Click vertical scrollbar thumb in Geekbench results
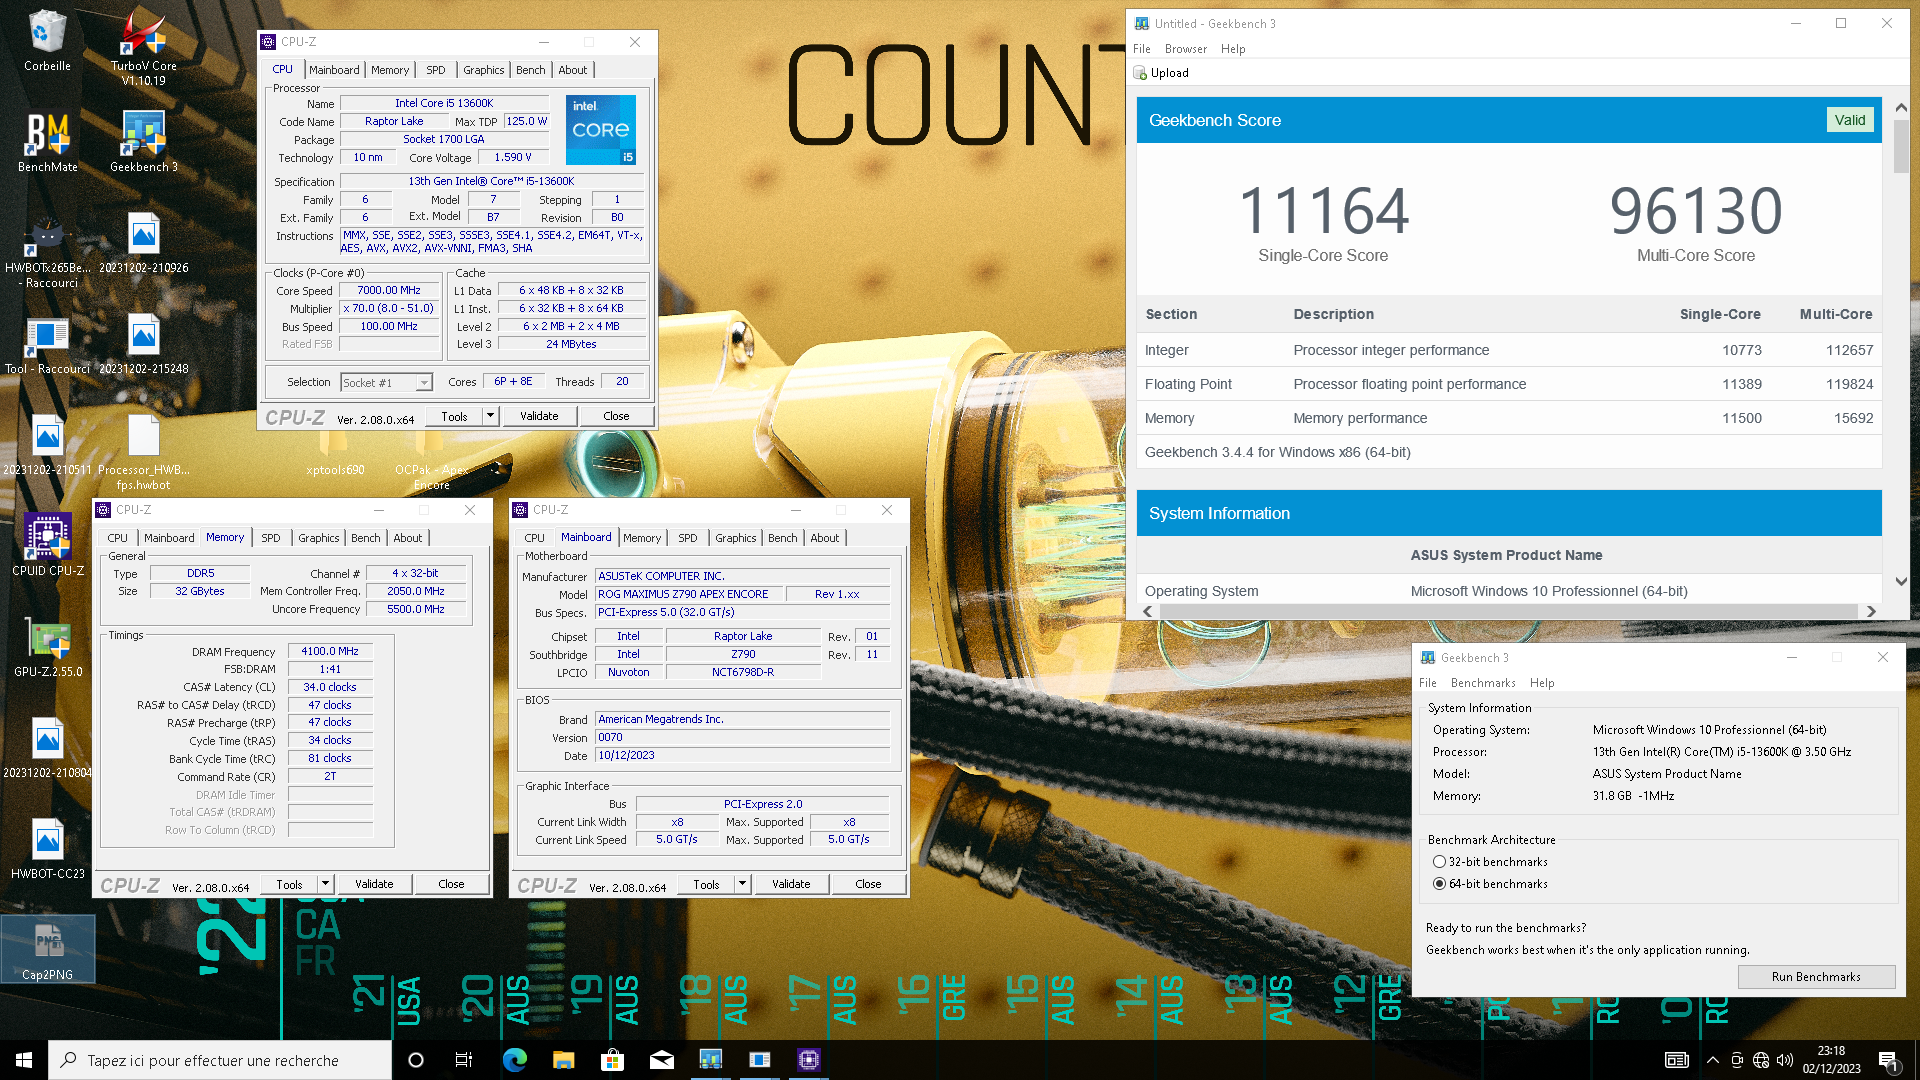Screen dimensions: 1920x1080 point(1901,146)
